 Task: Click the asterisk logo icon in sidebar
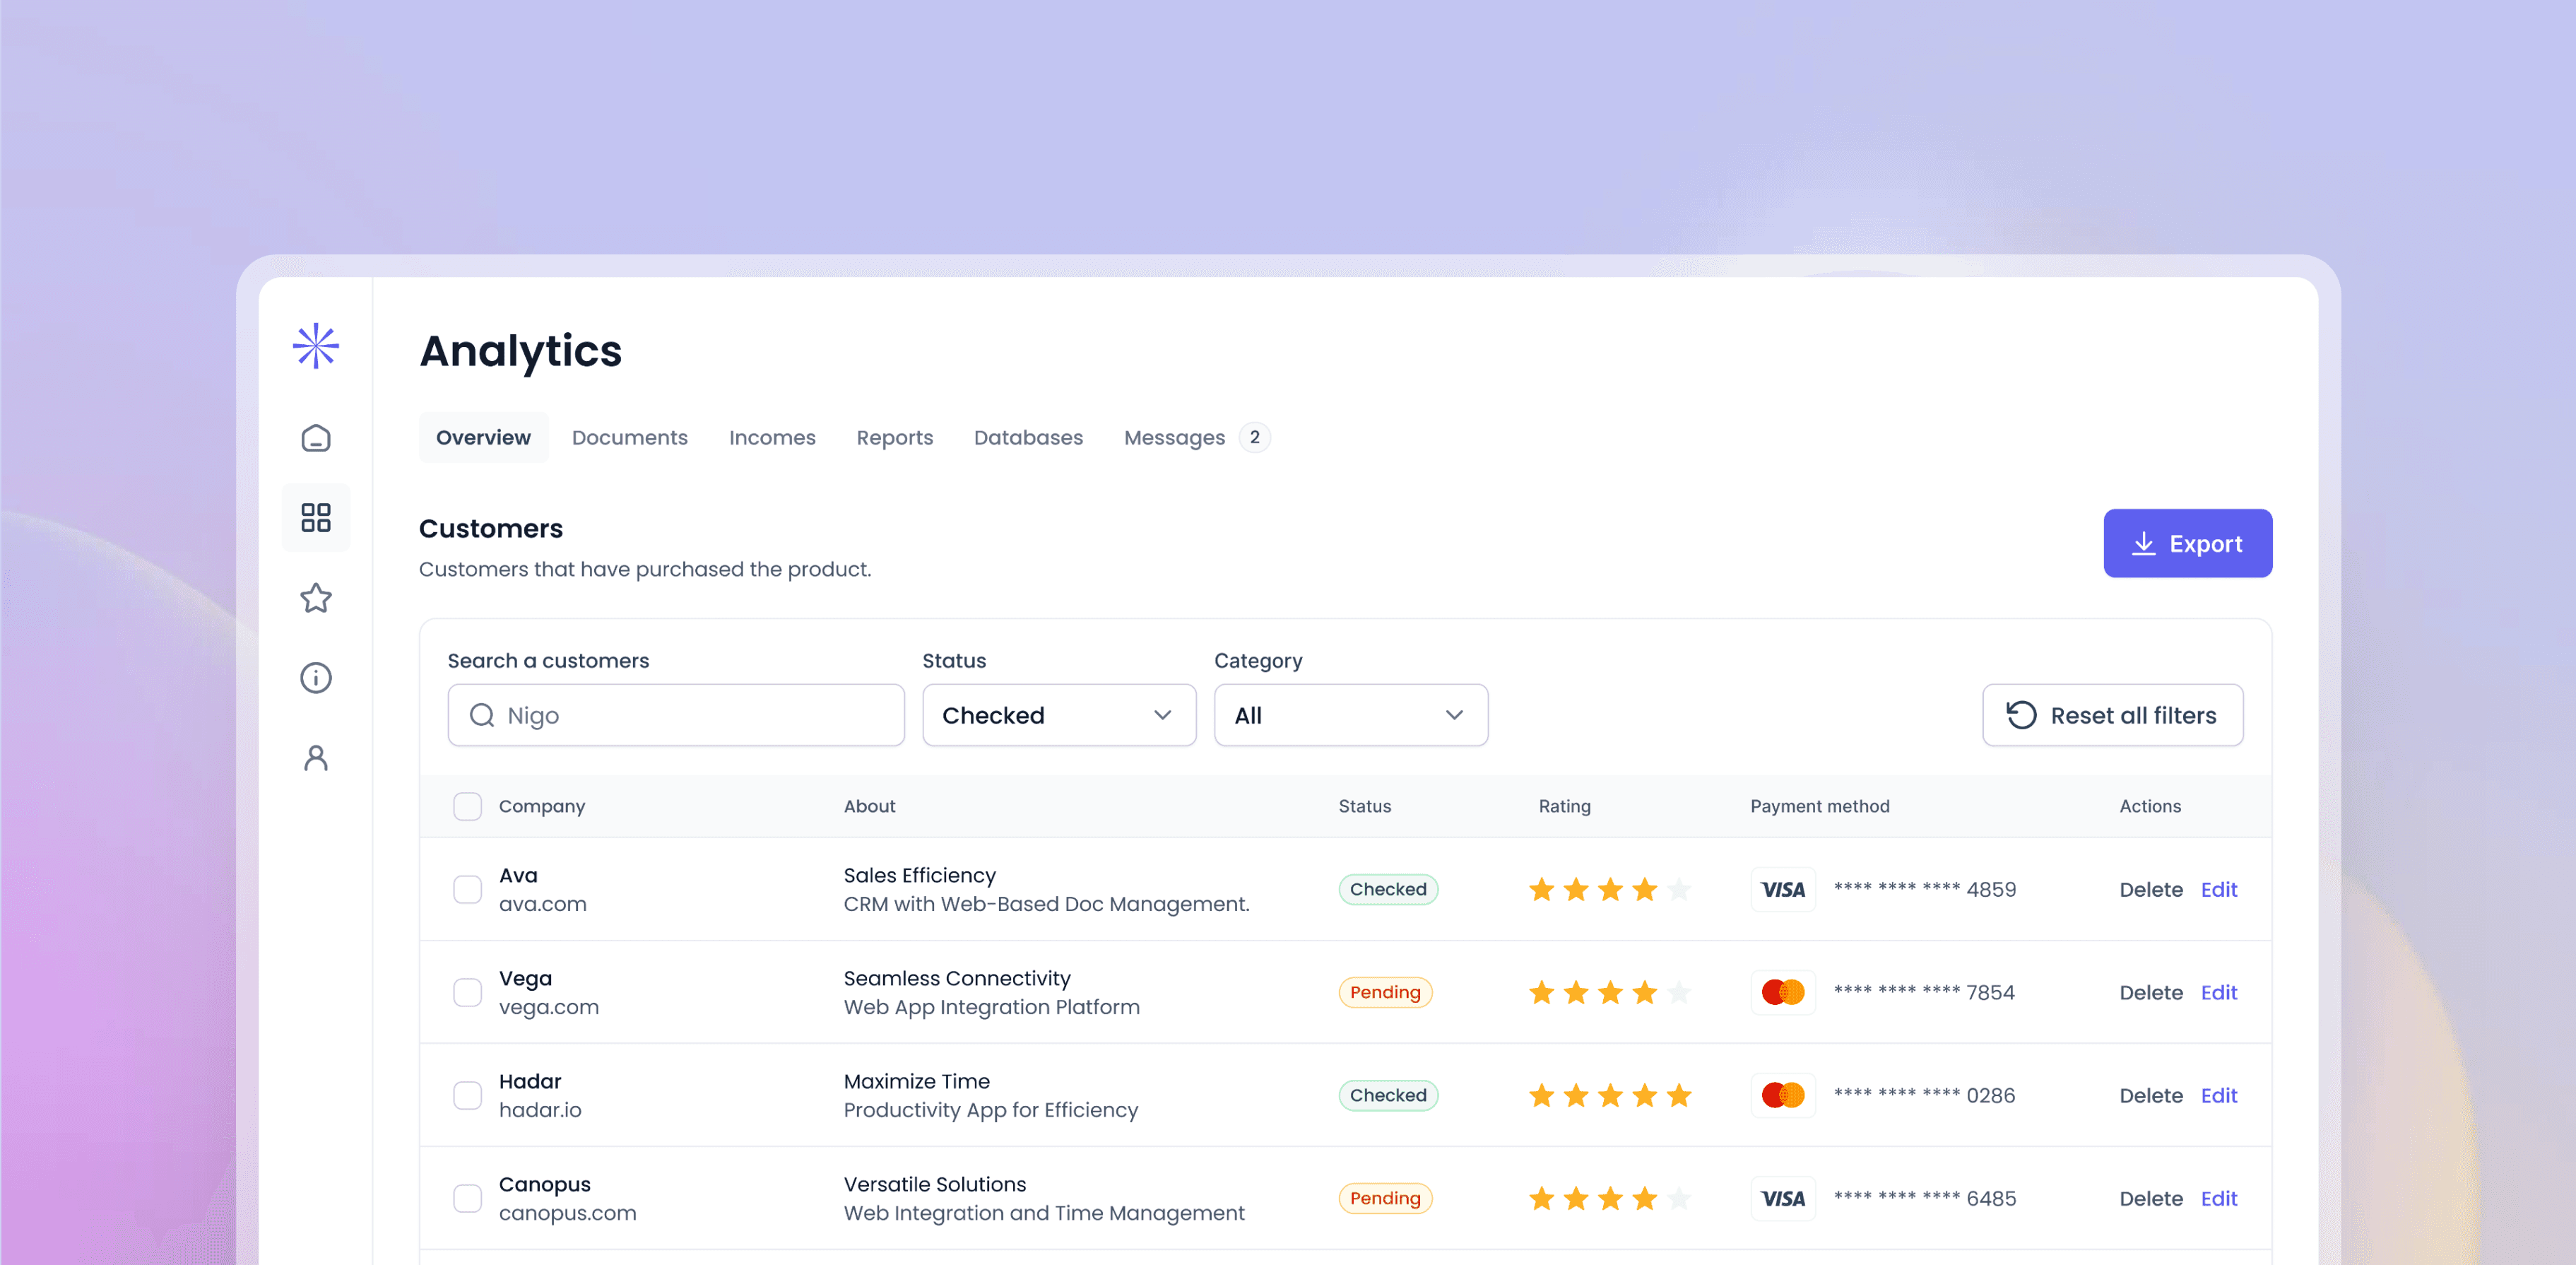316,346
